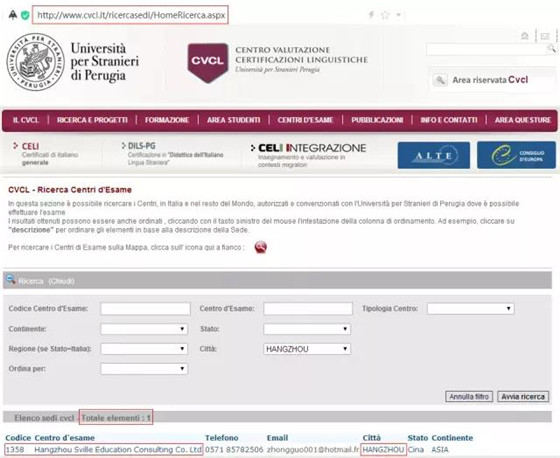The width and height of the screenshot is (560, 458).
Task: Focus the Codice Centro d'Esame input field
Action: tap(145, 309)
